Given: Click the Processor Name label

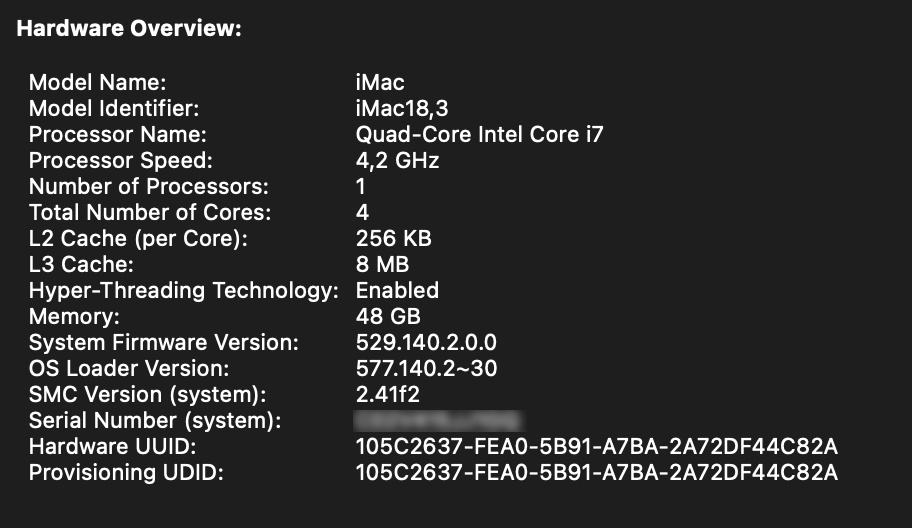Looking at the screenshot, I should pos(117,134).
